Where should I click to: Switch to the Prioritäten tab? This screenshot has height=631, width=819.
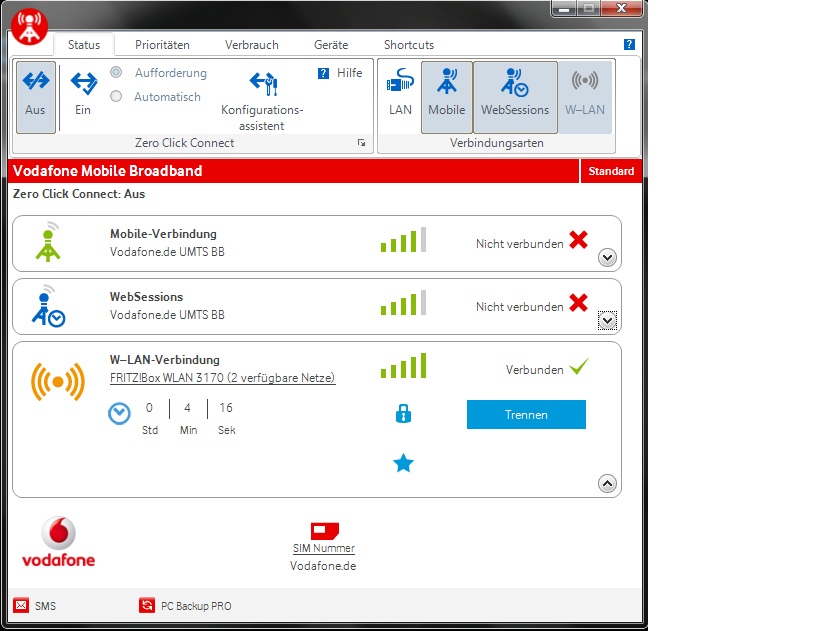(x=162, y=45)
